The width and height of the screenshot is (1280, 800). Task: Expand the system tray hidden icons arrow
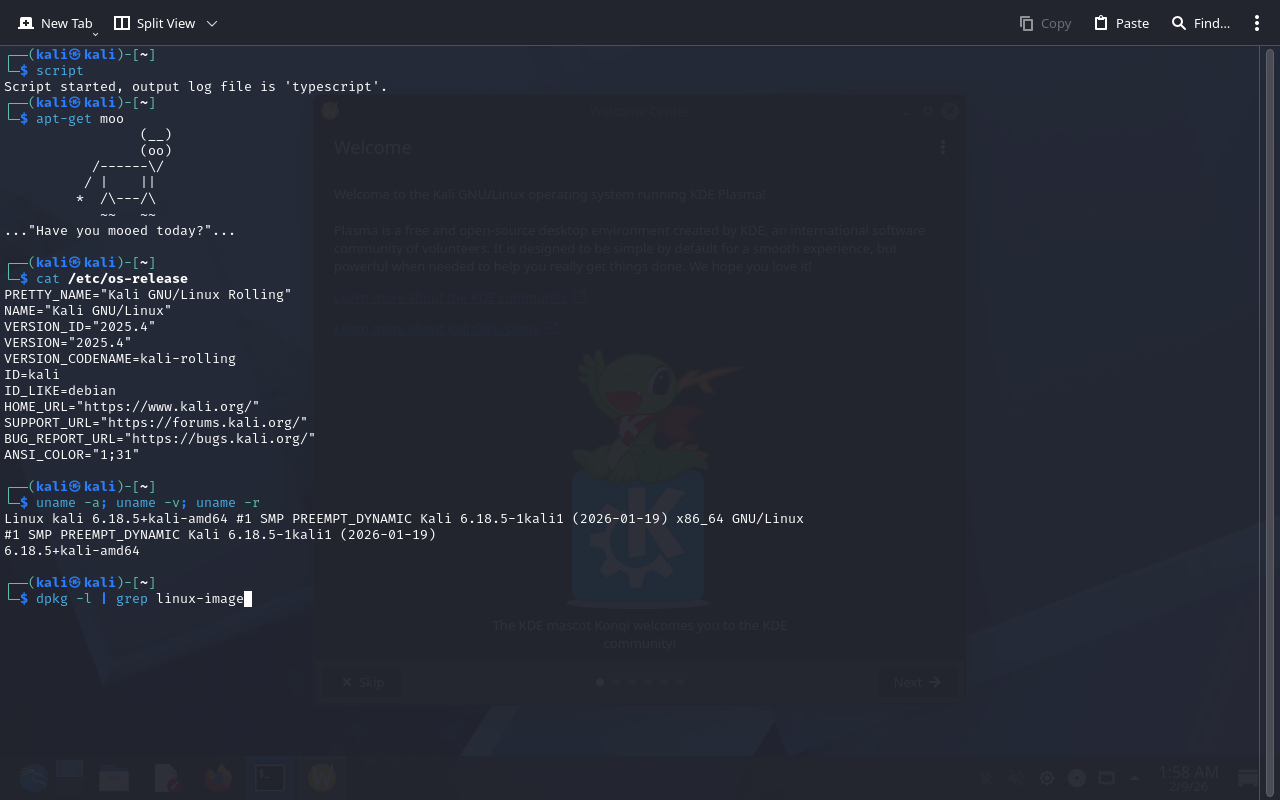coord(1135,778)
